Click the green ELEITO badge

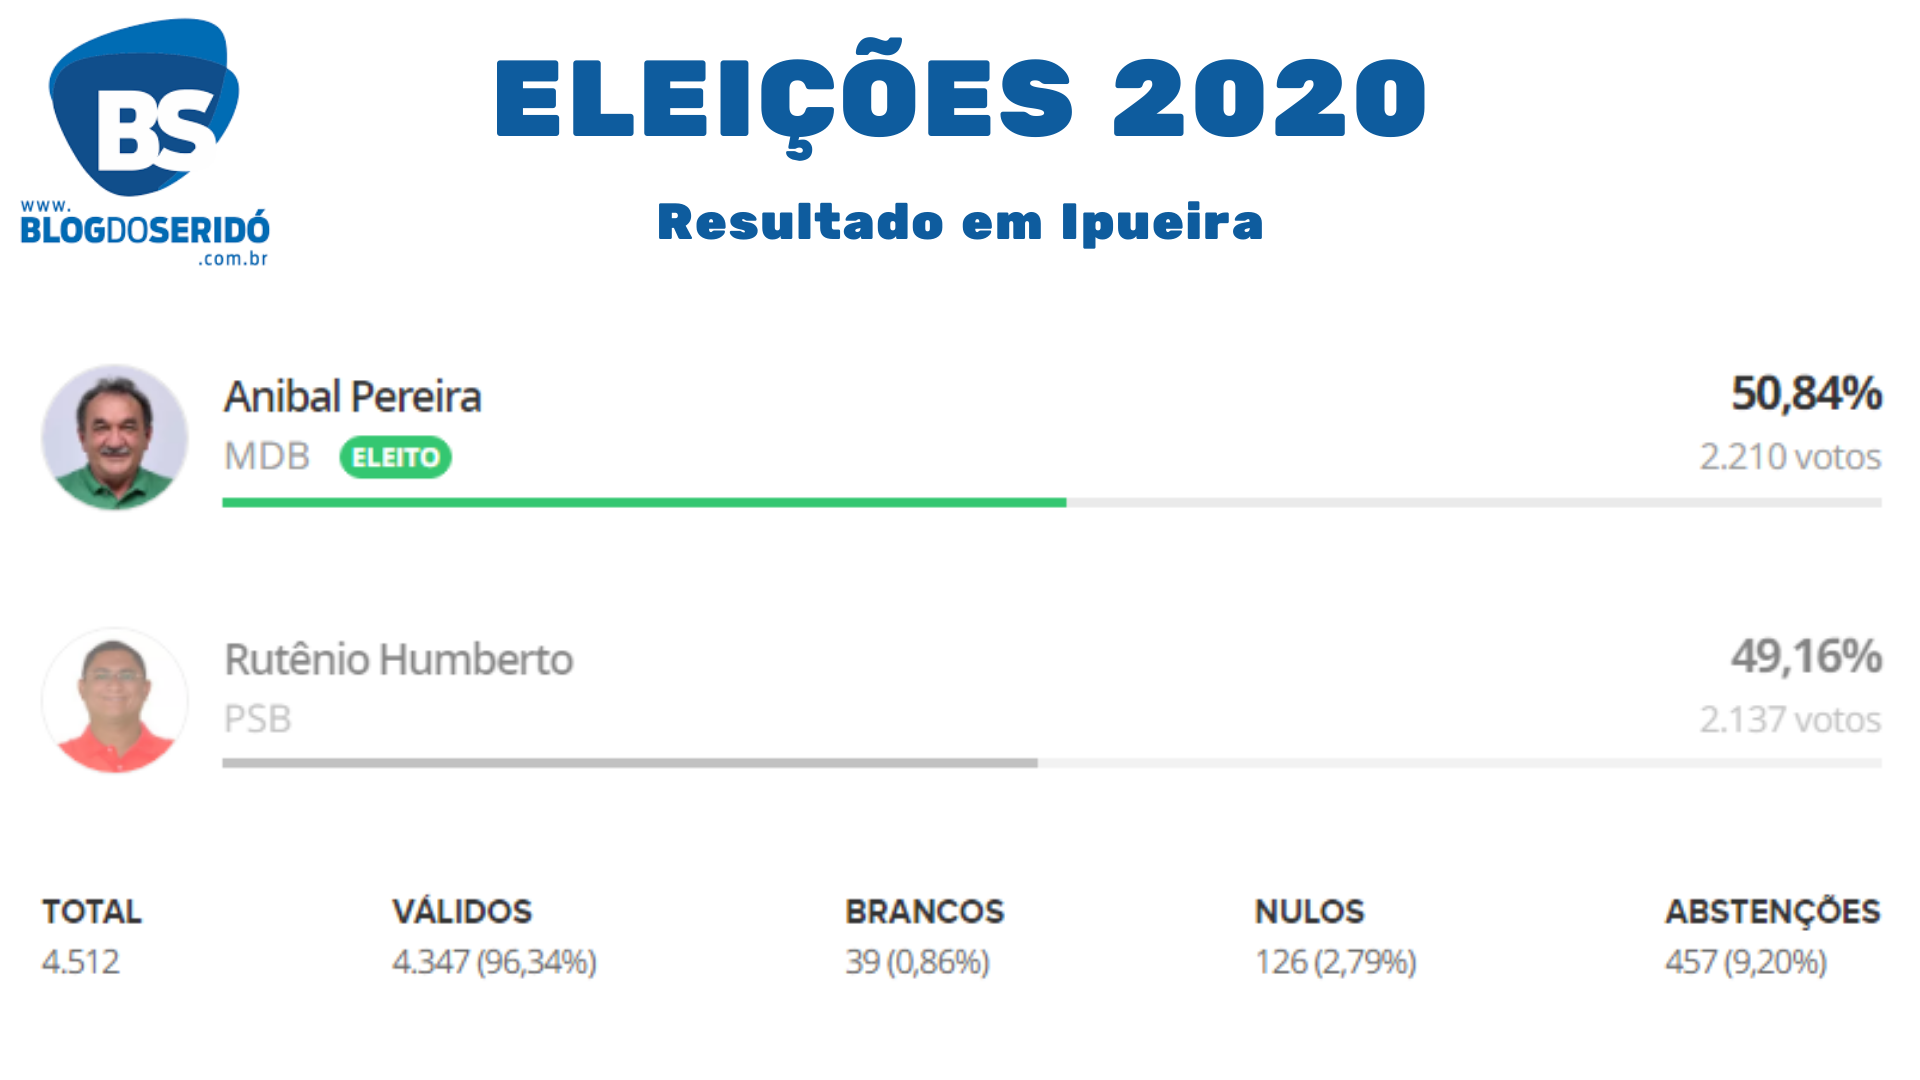tap(396, 457)
